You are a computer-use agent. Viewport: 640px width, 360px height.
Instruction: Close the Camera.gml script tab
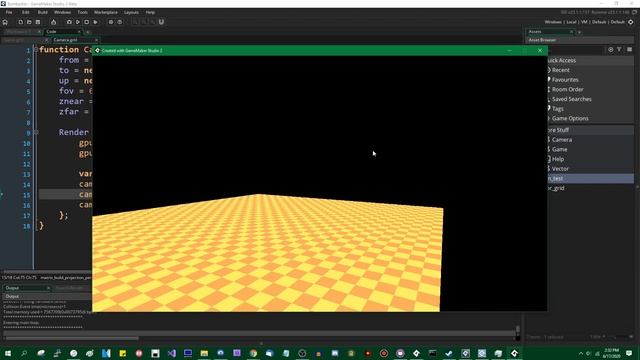click(x=96, y=40)
